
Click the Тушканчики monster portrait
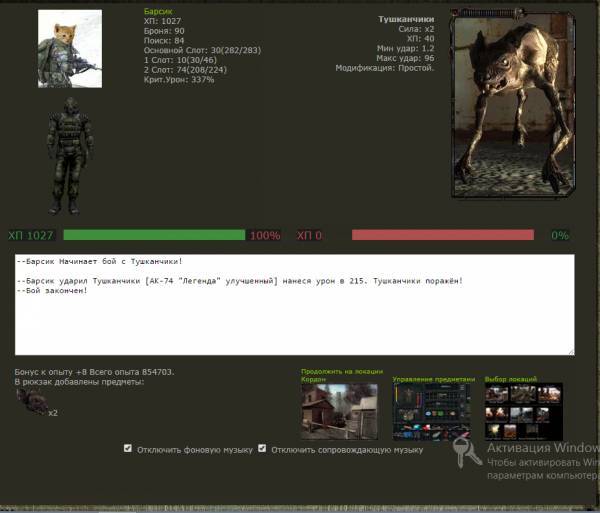click(x=513, y=103)
